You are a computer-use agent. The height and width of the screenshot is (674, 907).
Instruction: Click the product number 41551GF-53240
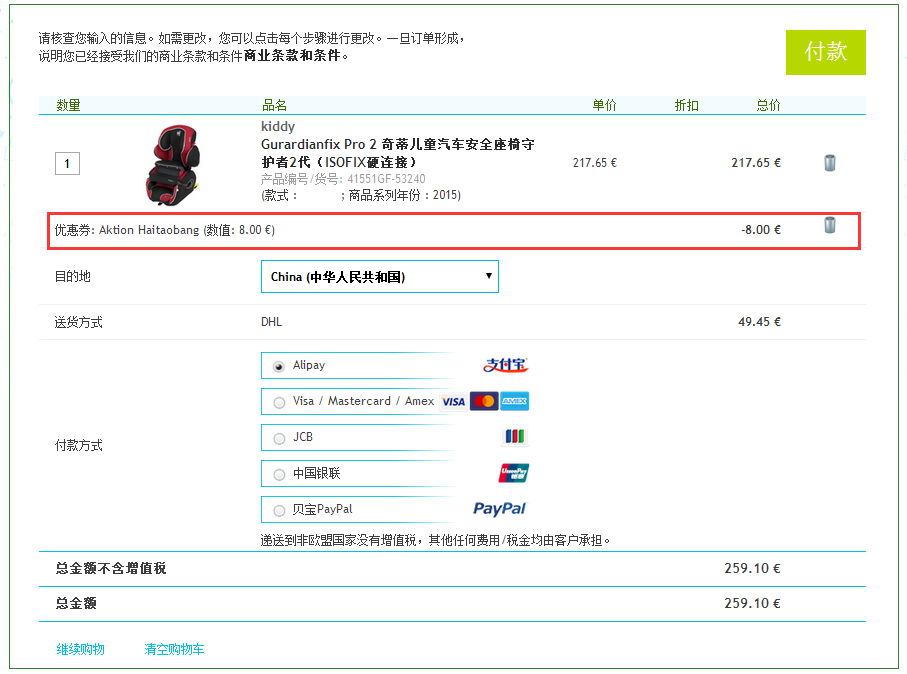tap(386, 179)
